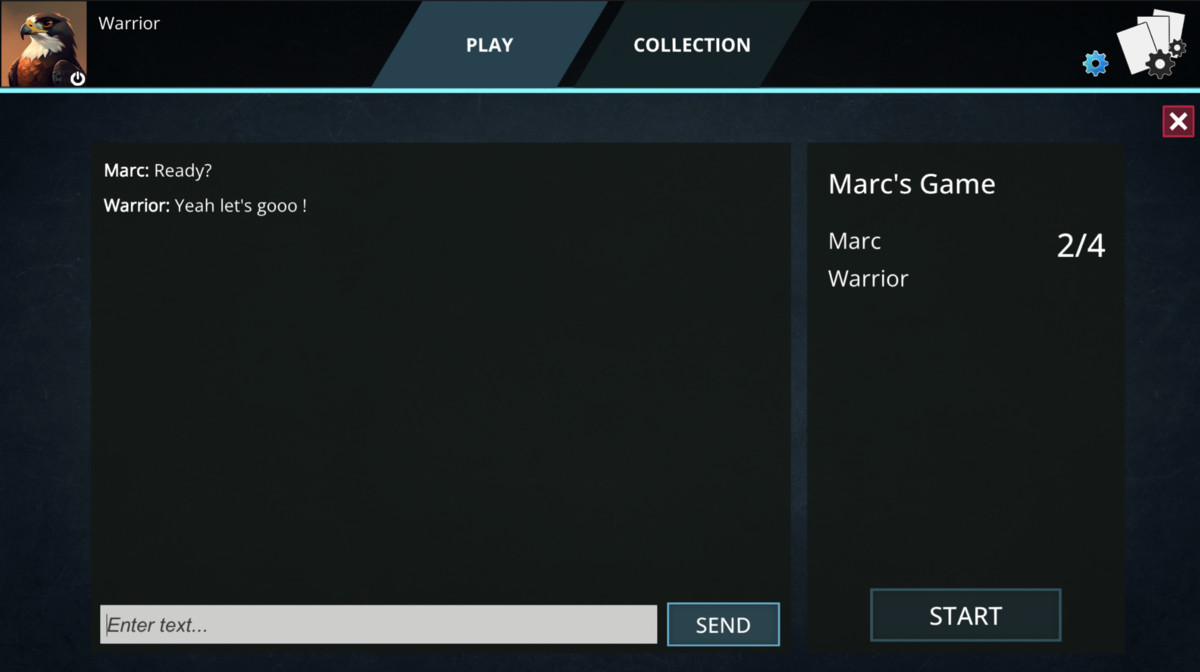Click the SEND button
This screenshot has width=1200, height=672.
coord(723,625)
